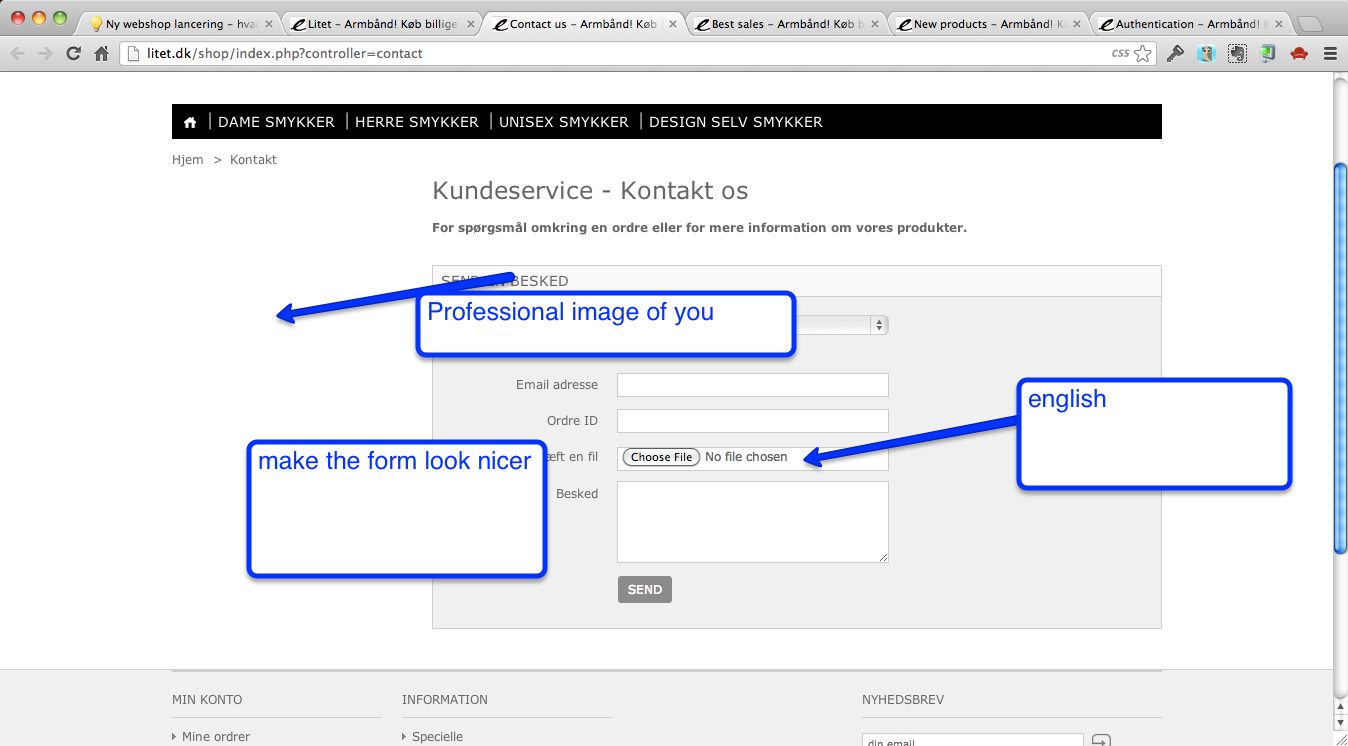Click the browser home button in the toolbar

point(101,54)
